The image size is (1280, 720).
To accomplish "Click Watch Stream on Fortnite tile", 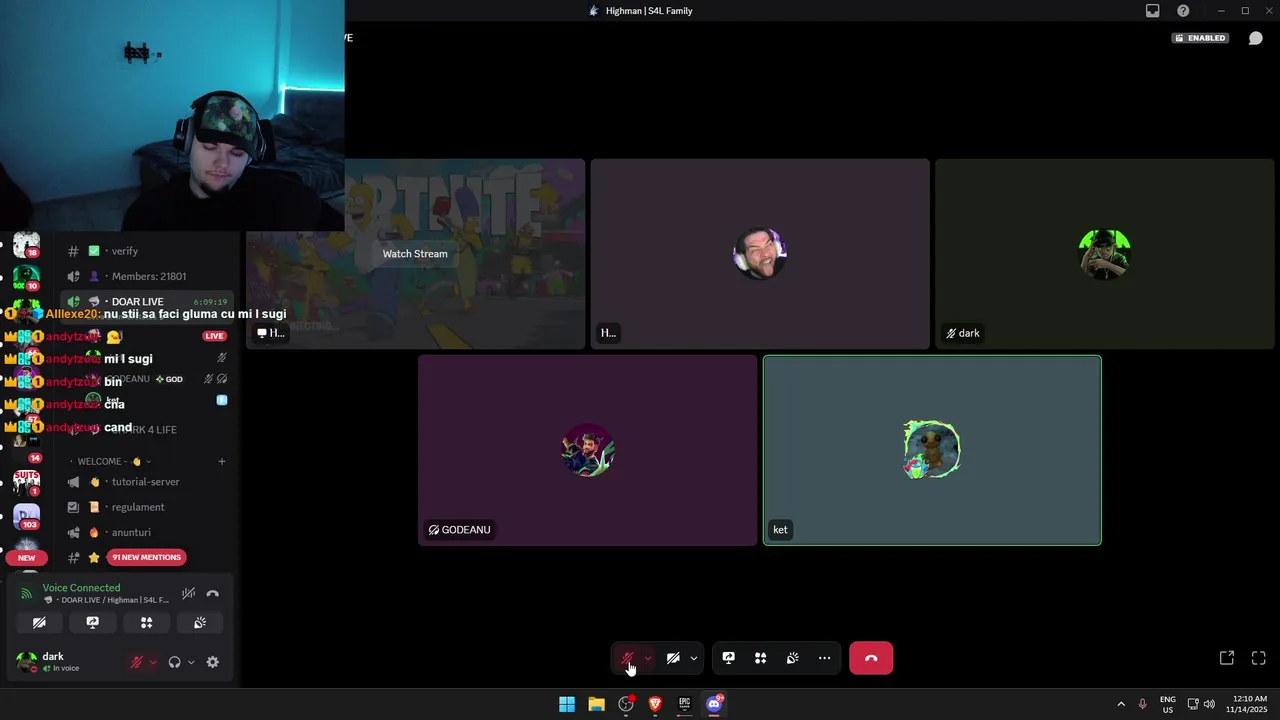I will (415, 254).
